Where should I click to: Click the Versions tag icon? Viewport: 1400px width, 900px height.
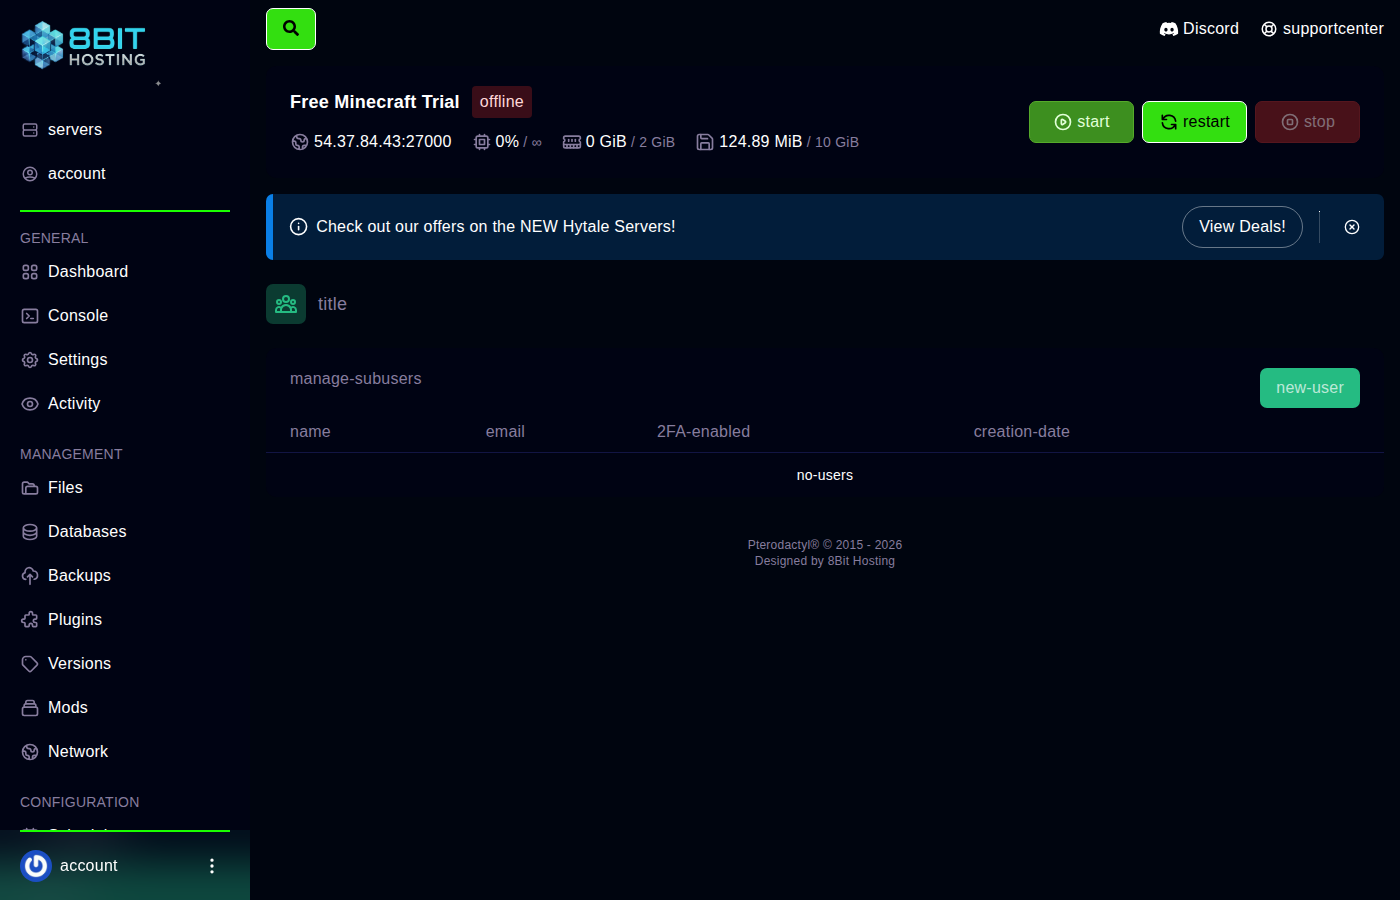pos(30,664)
